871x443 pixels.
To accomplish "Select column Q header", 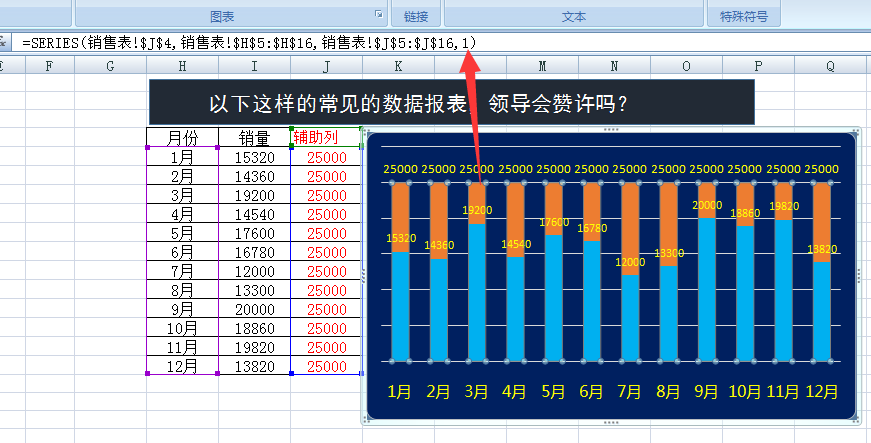I will click(830, 66).
